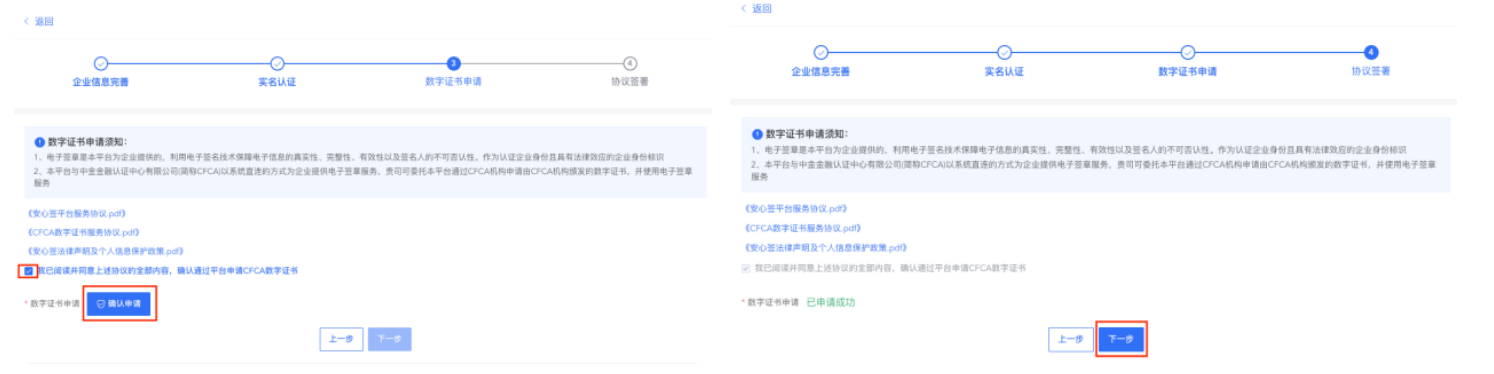The height and width of the screenshot is (374, 1494).
Task: Click the grey number 4 step circle
Action: 629,63
